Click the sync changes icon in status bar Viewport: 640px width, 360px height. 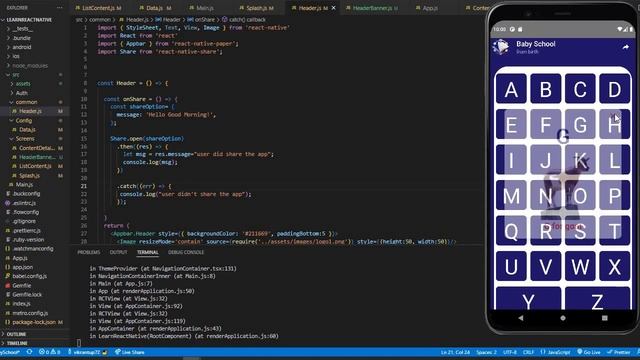point(29,352)
